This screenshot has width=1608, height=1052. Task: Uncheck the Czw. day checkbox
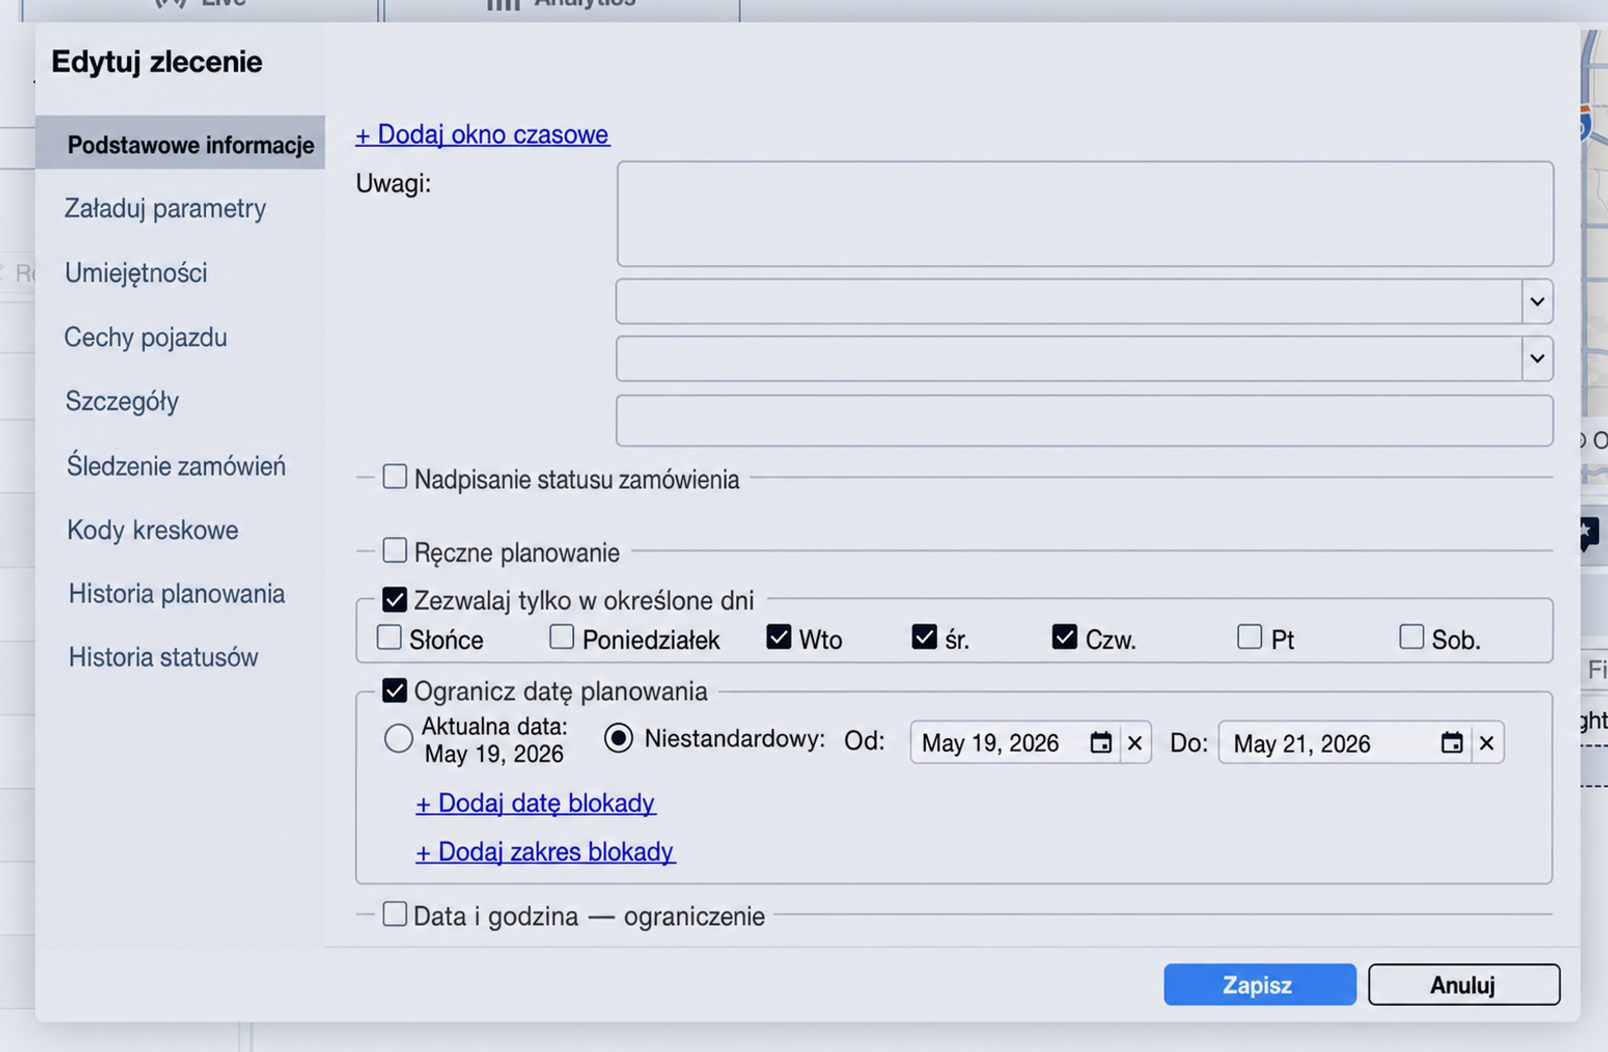coord(1065,637)
